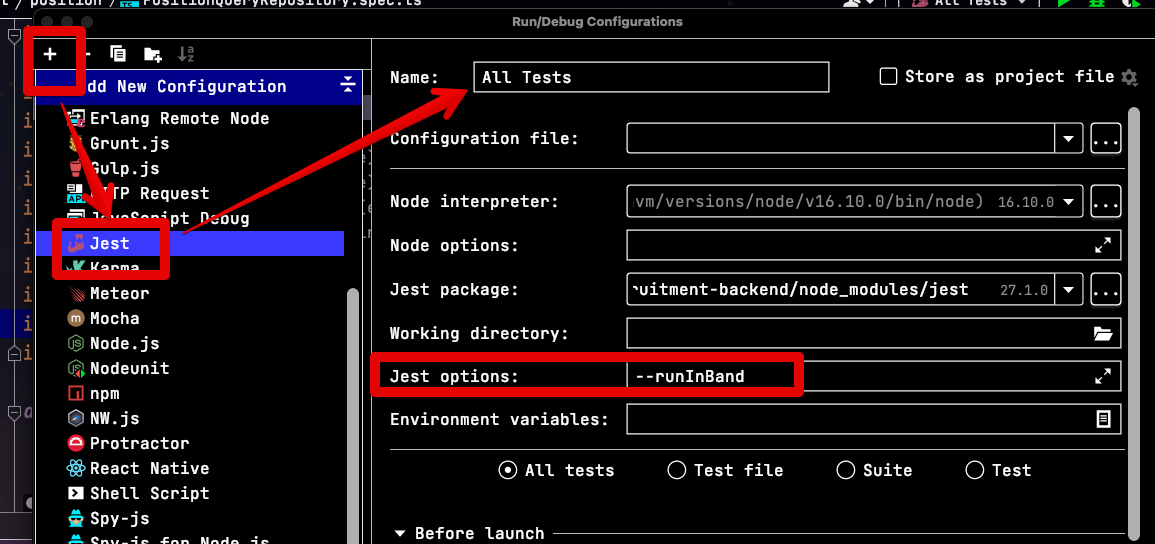1155x544 pixels.
Task: Click the Jest package path field
Action: click(841, 289)
